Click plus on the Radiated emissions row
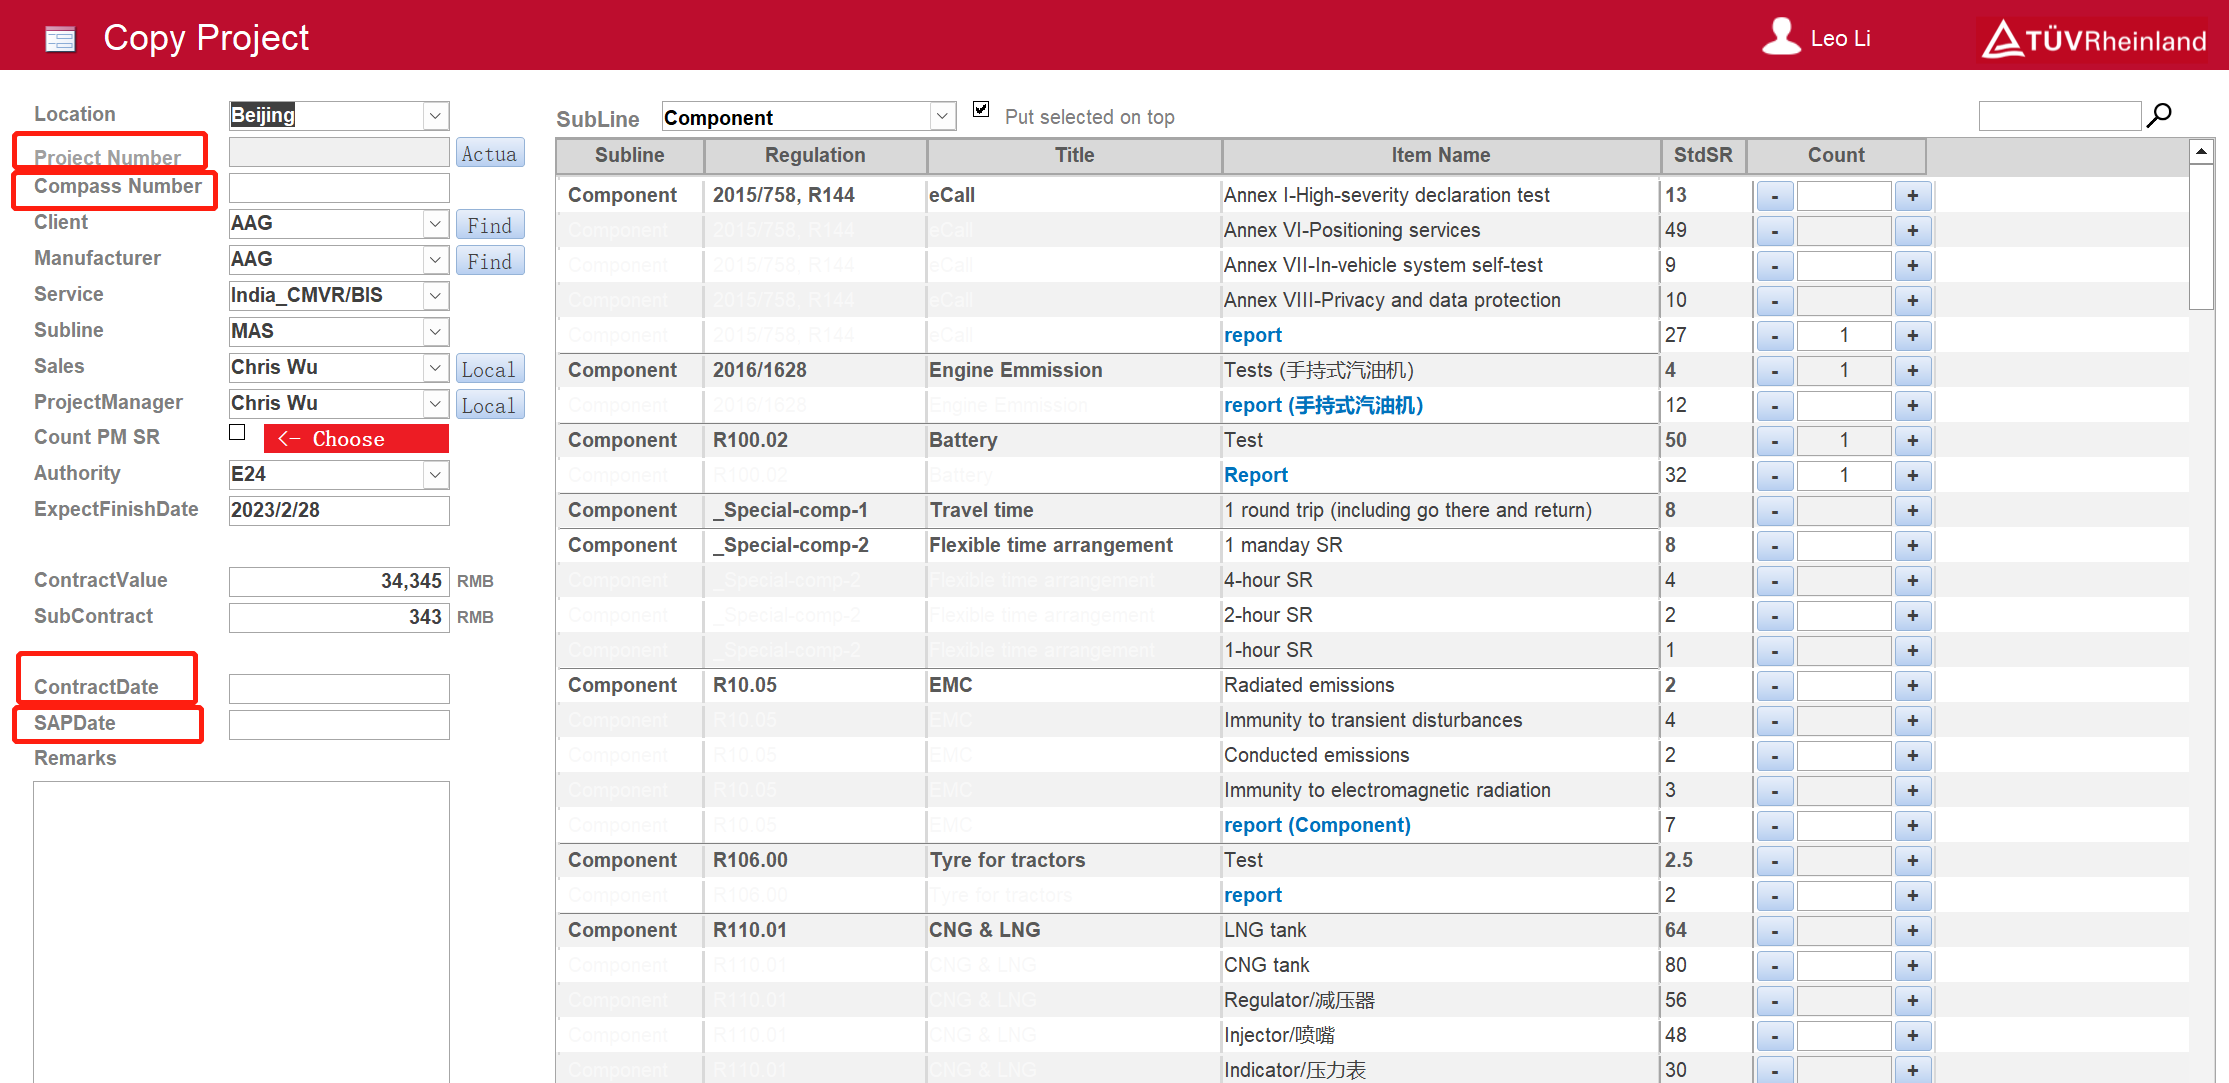2229x1083 pixels. tap(1912, 686)
